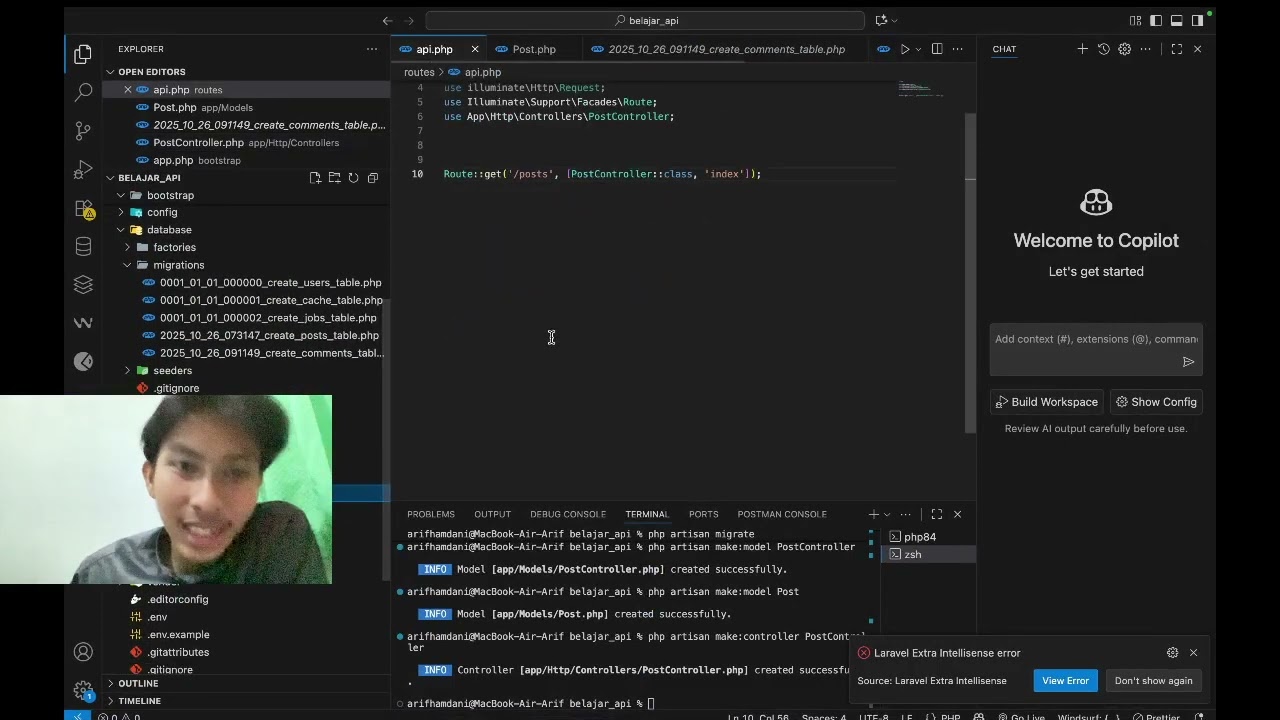The width and height of the screenshot is (1280, 720).
Task: Toggle the secondary side bar visibility
Action: [x=1198, y=20]
